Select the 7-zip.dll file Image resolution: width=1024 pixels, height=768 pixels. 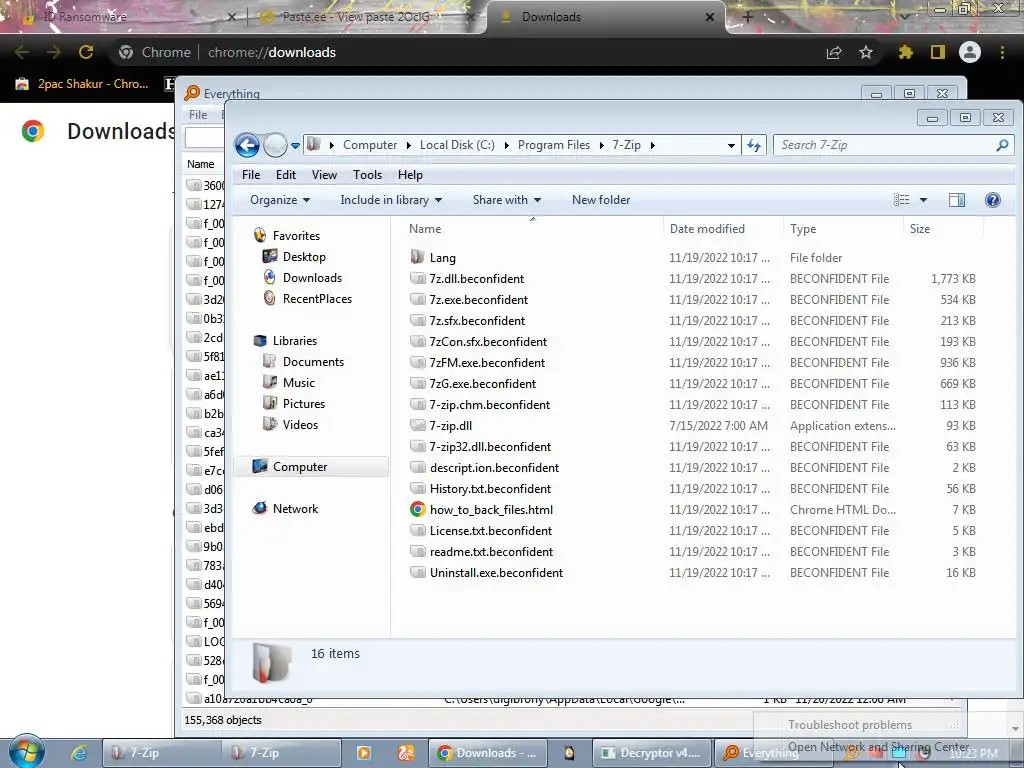[x=451, y=426]
